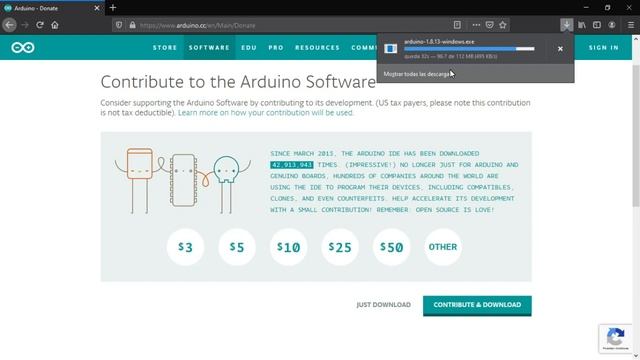Click the download file type icon

pyautogui.click(x=391, y=48)
